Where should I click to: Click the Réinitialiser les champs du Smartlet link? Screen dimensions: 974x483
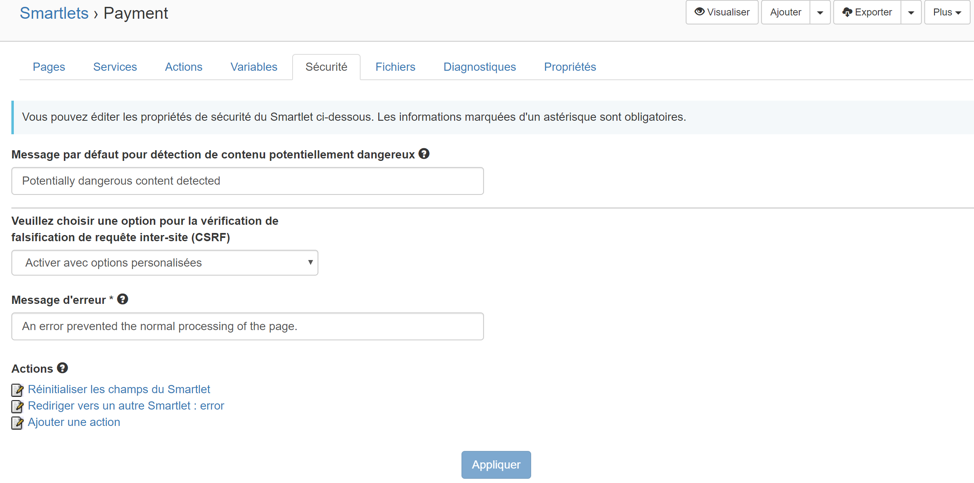click(x=119, y=389)
